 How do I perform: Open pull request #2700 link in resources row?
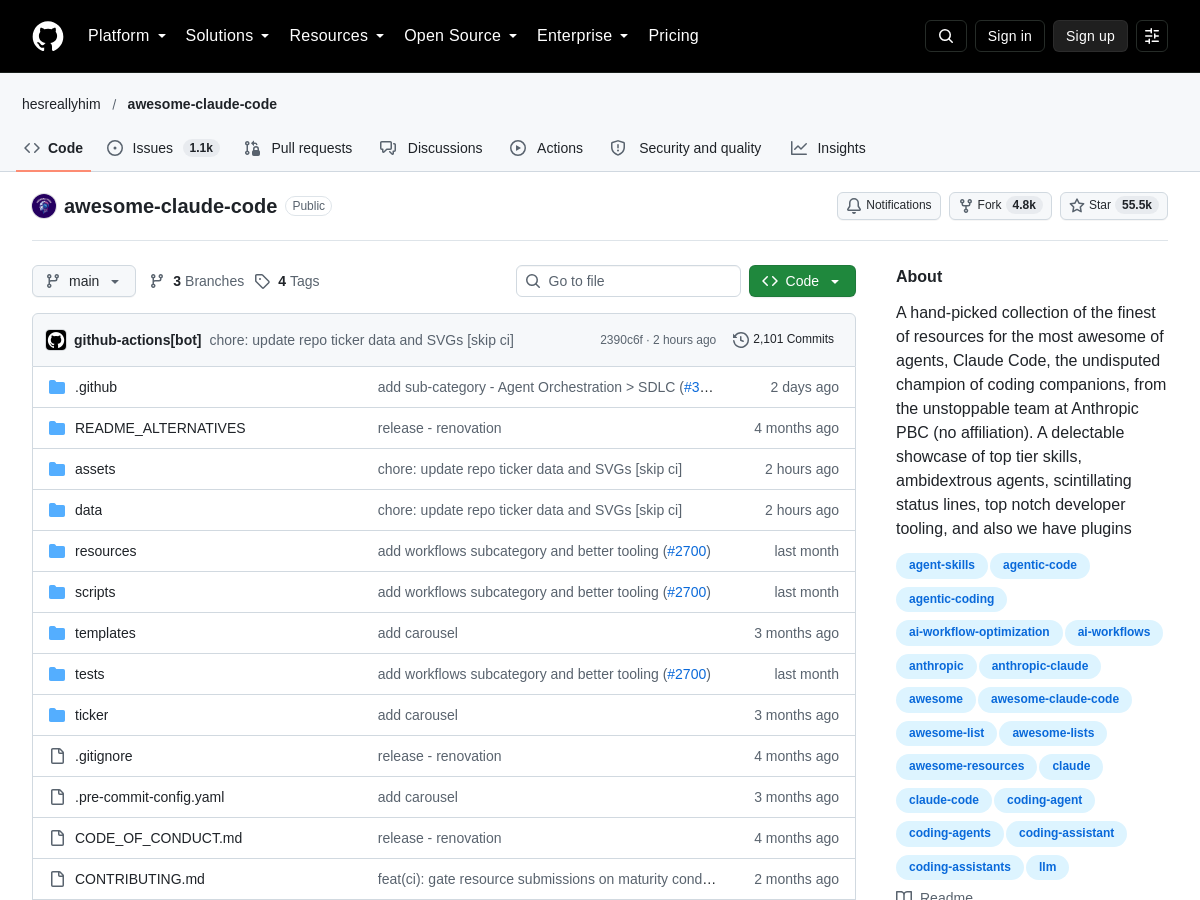pos(687,551)
